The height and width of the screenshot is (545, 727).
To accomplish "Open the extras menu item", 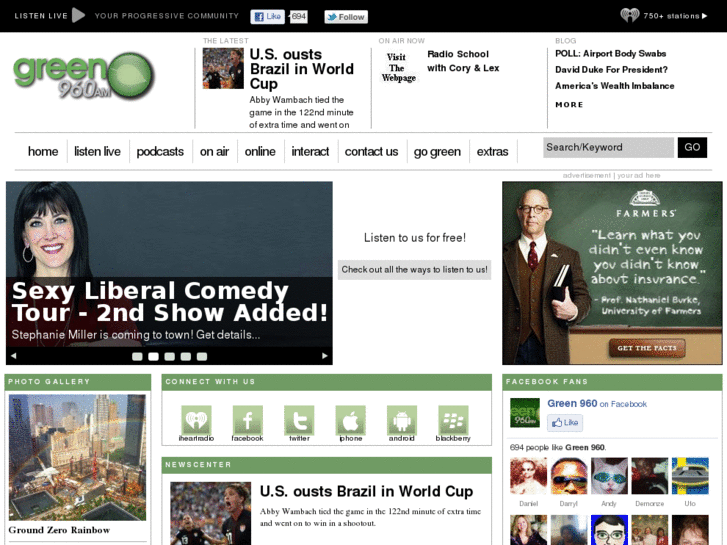I will [x=492, y=151].
